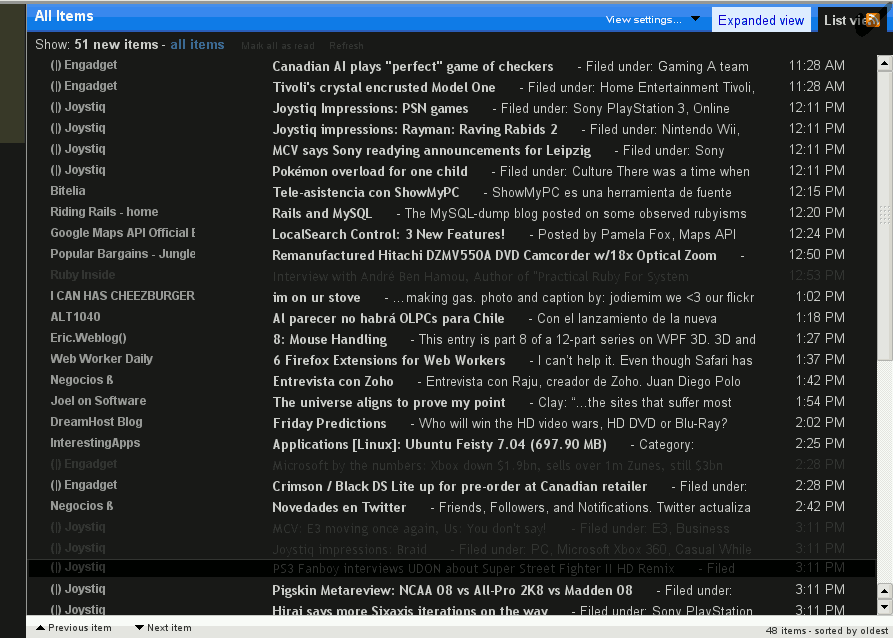Click the 12:50 PM timestamp
This screenshot has width=893, height=638.
[x=817, y=255]
